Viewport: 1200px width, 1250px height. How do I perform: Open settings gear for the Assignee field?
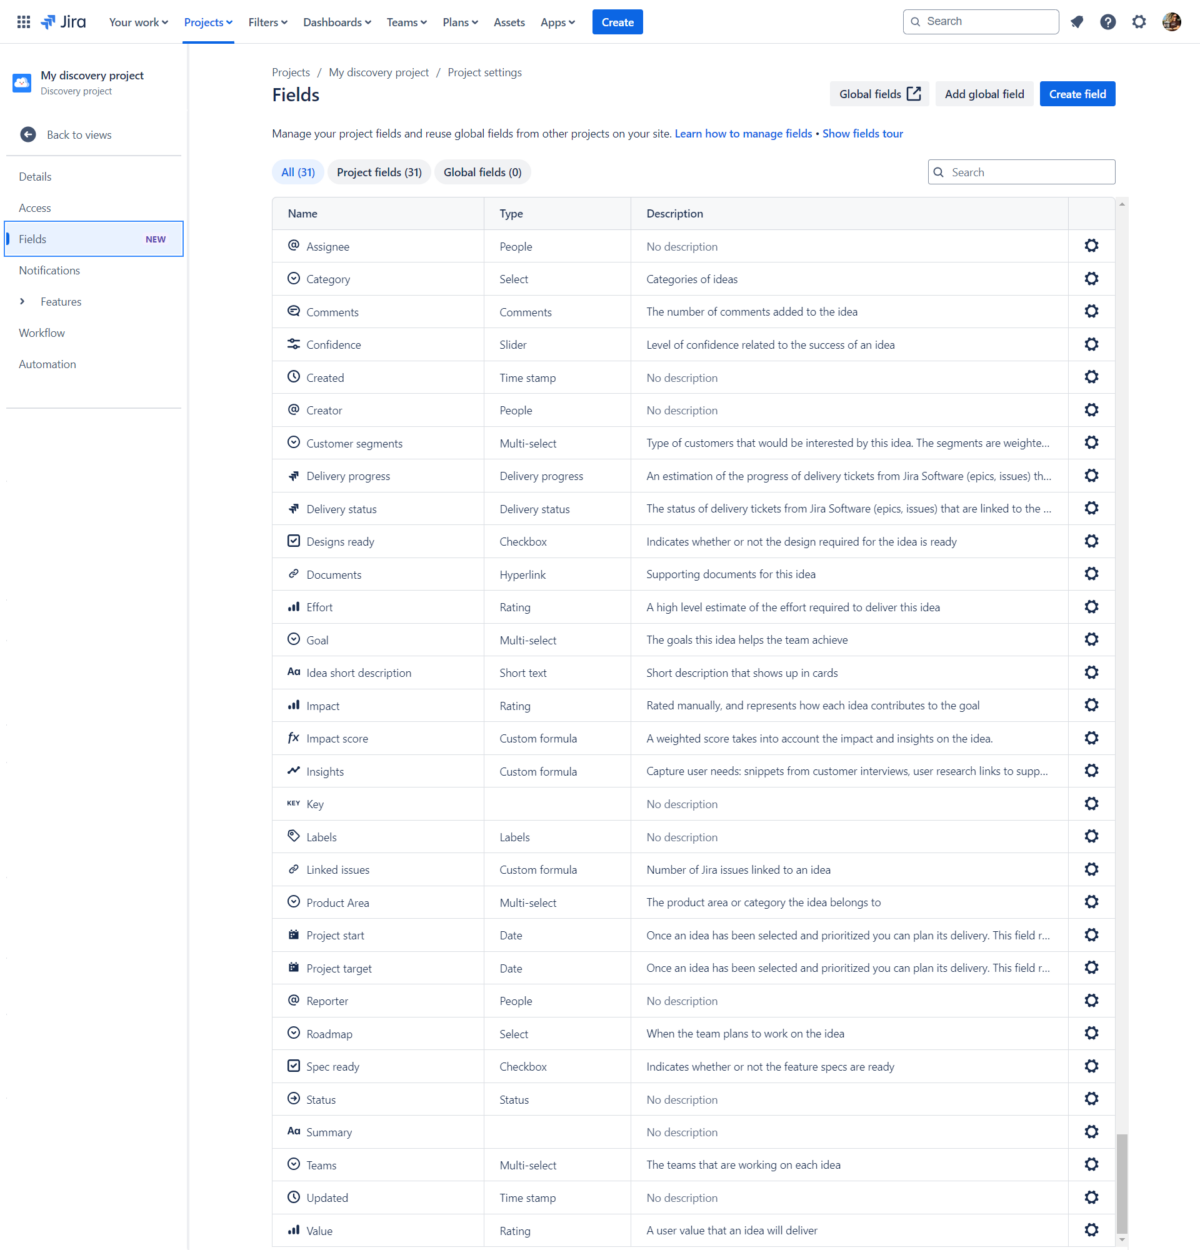[x=1091, y=245]
